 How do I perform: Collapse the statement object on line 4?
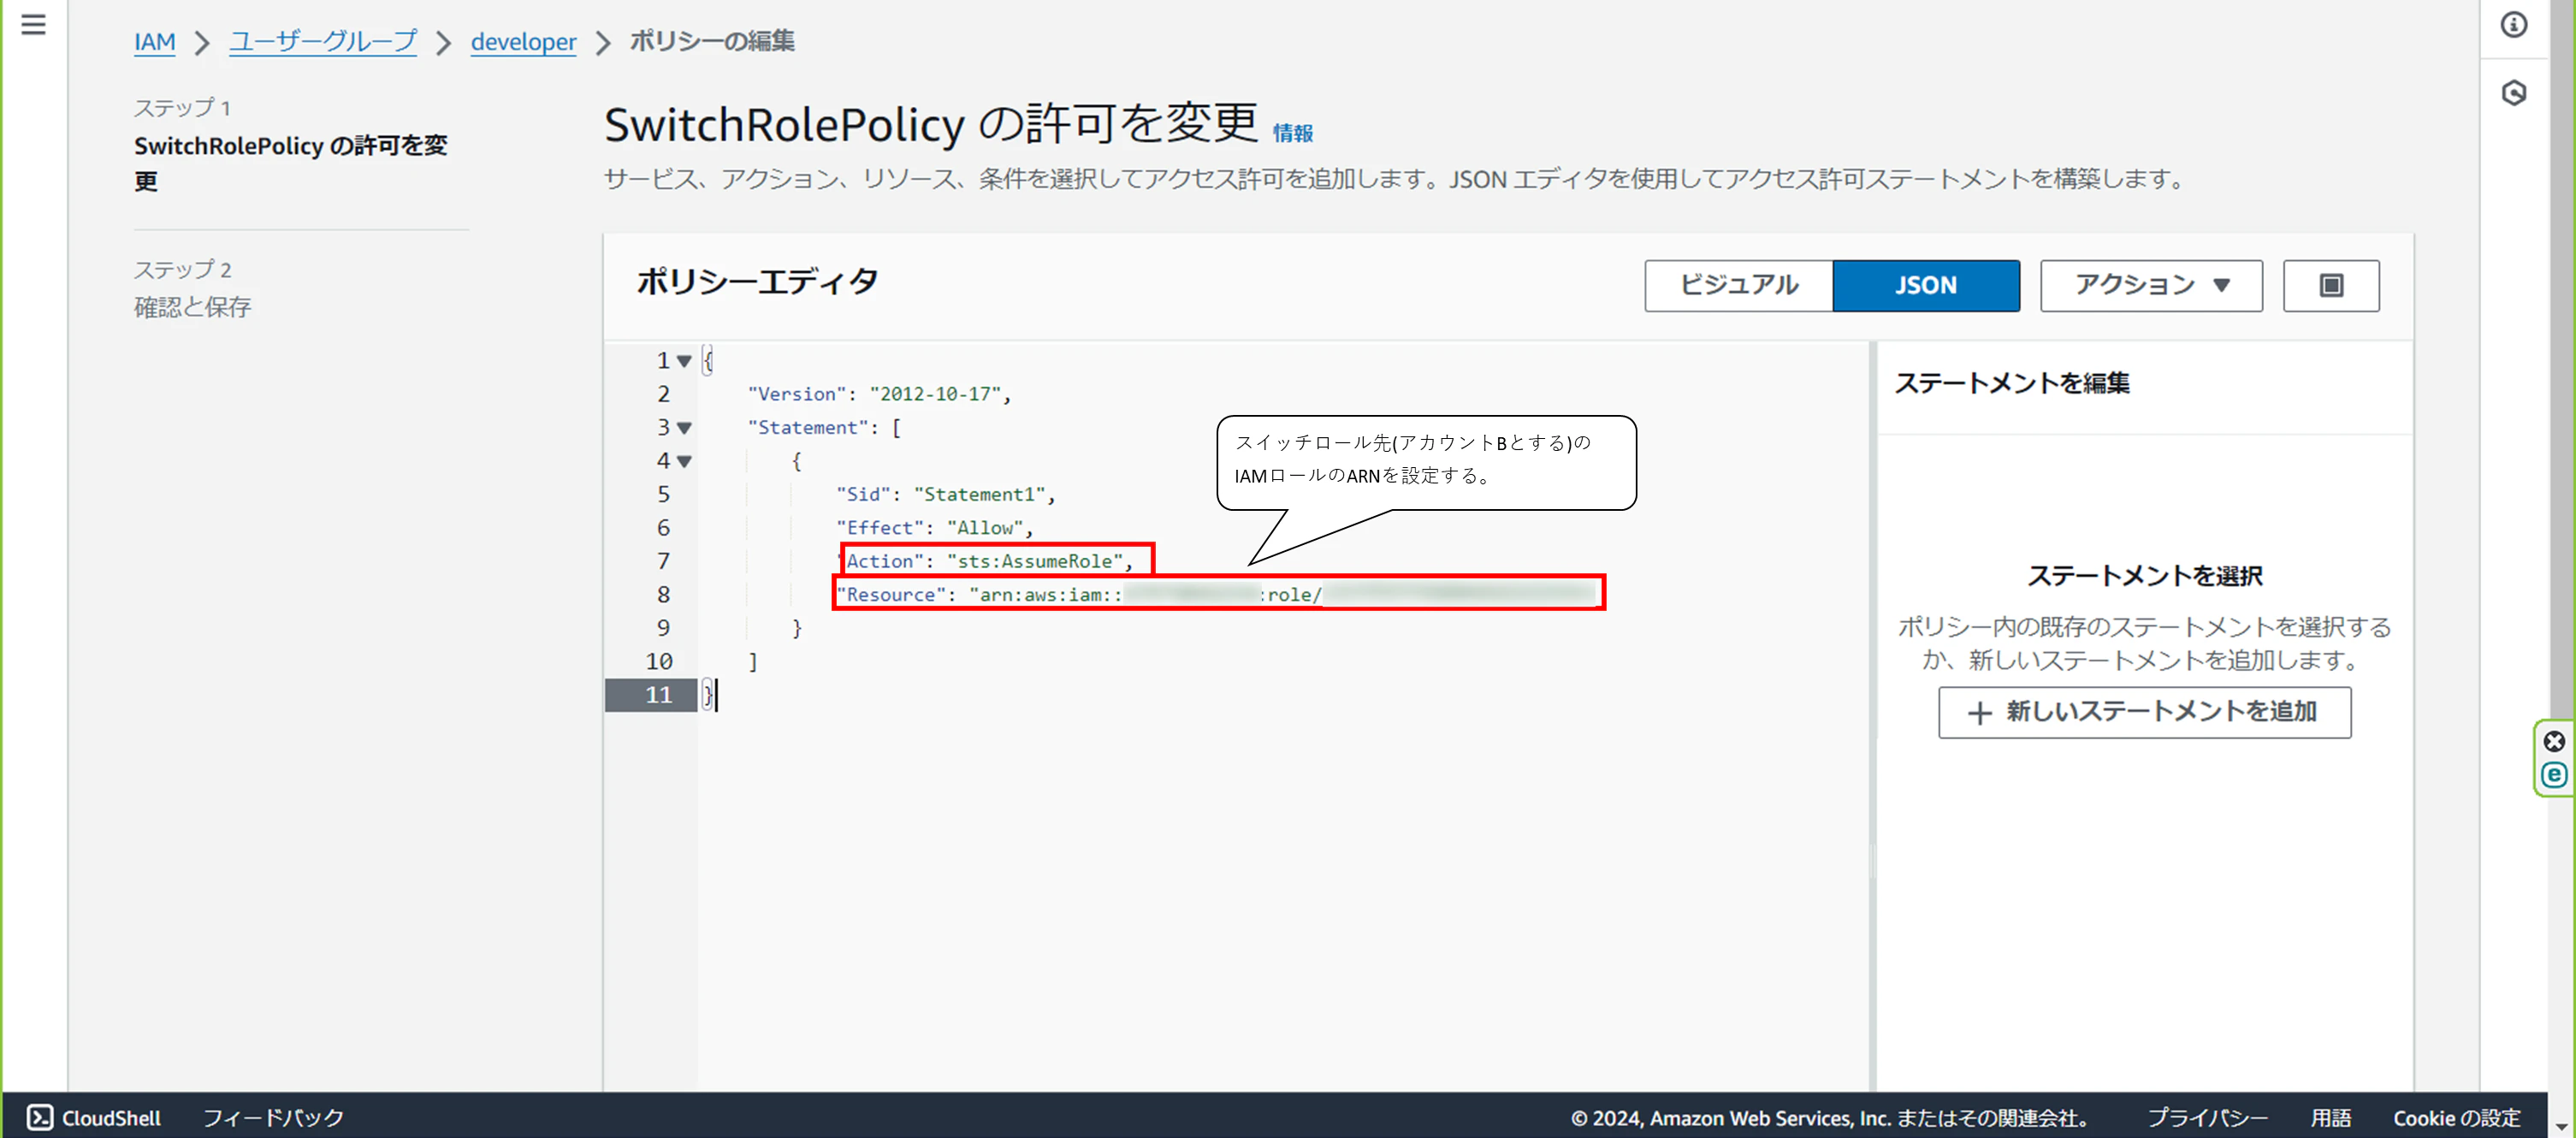pyautogui.click(x=684, y=461)
